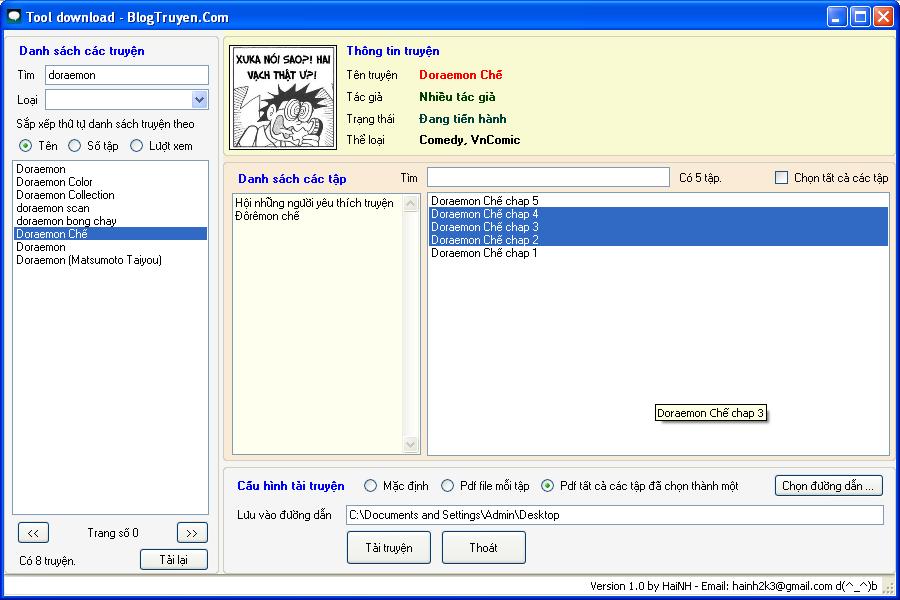Minimize the Tool download window

837,16
